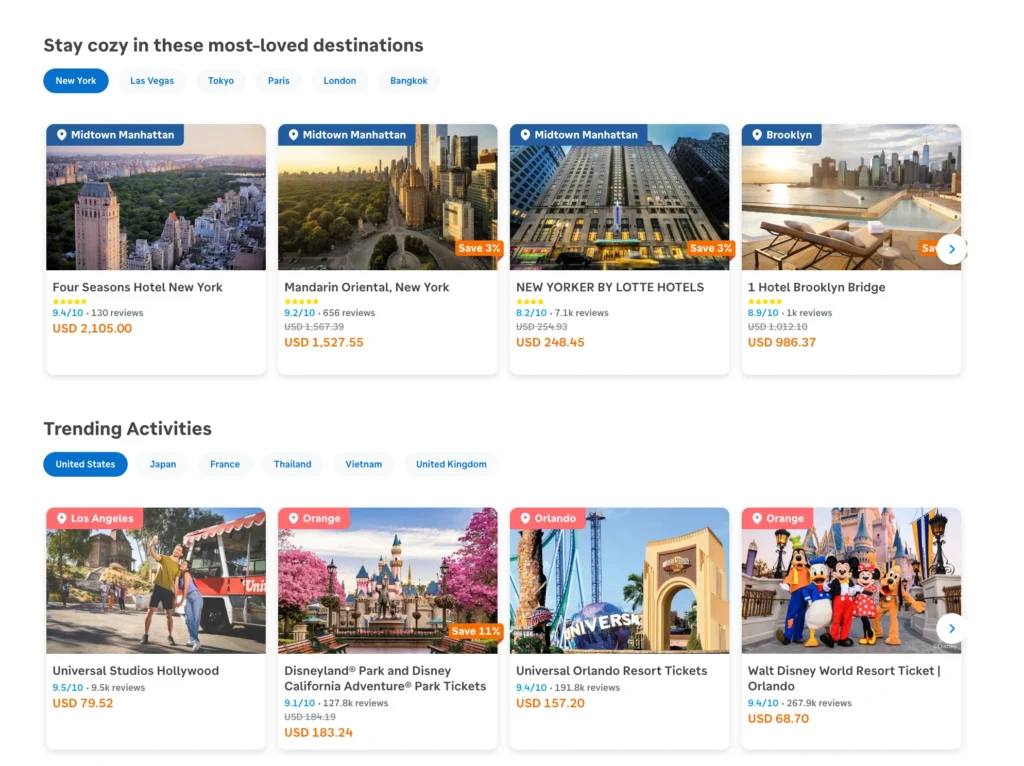
Task: Show trending activities in France
Action: pyautogui.click(x=225, y=464)
